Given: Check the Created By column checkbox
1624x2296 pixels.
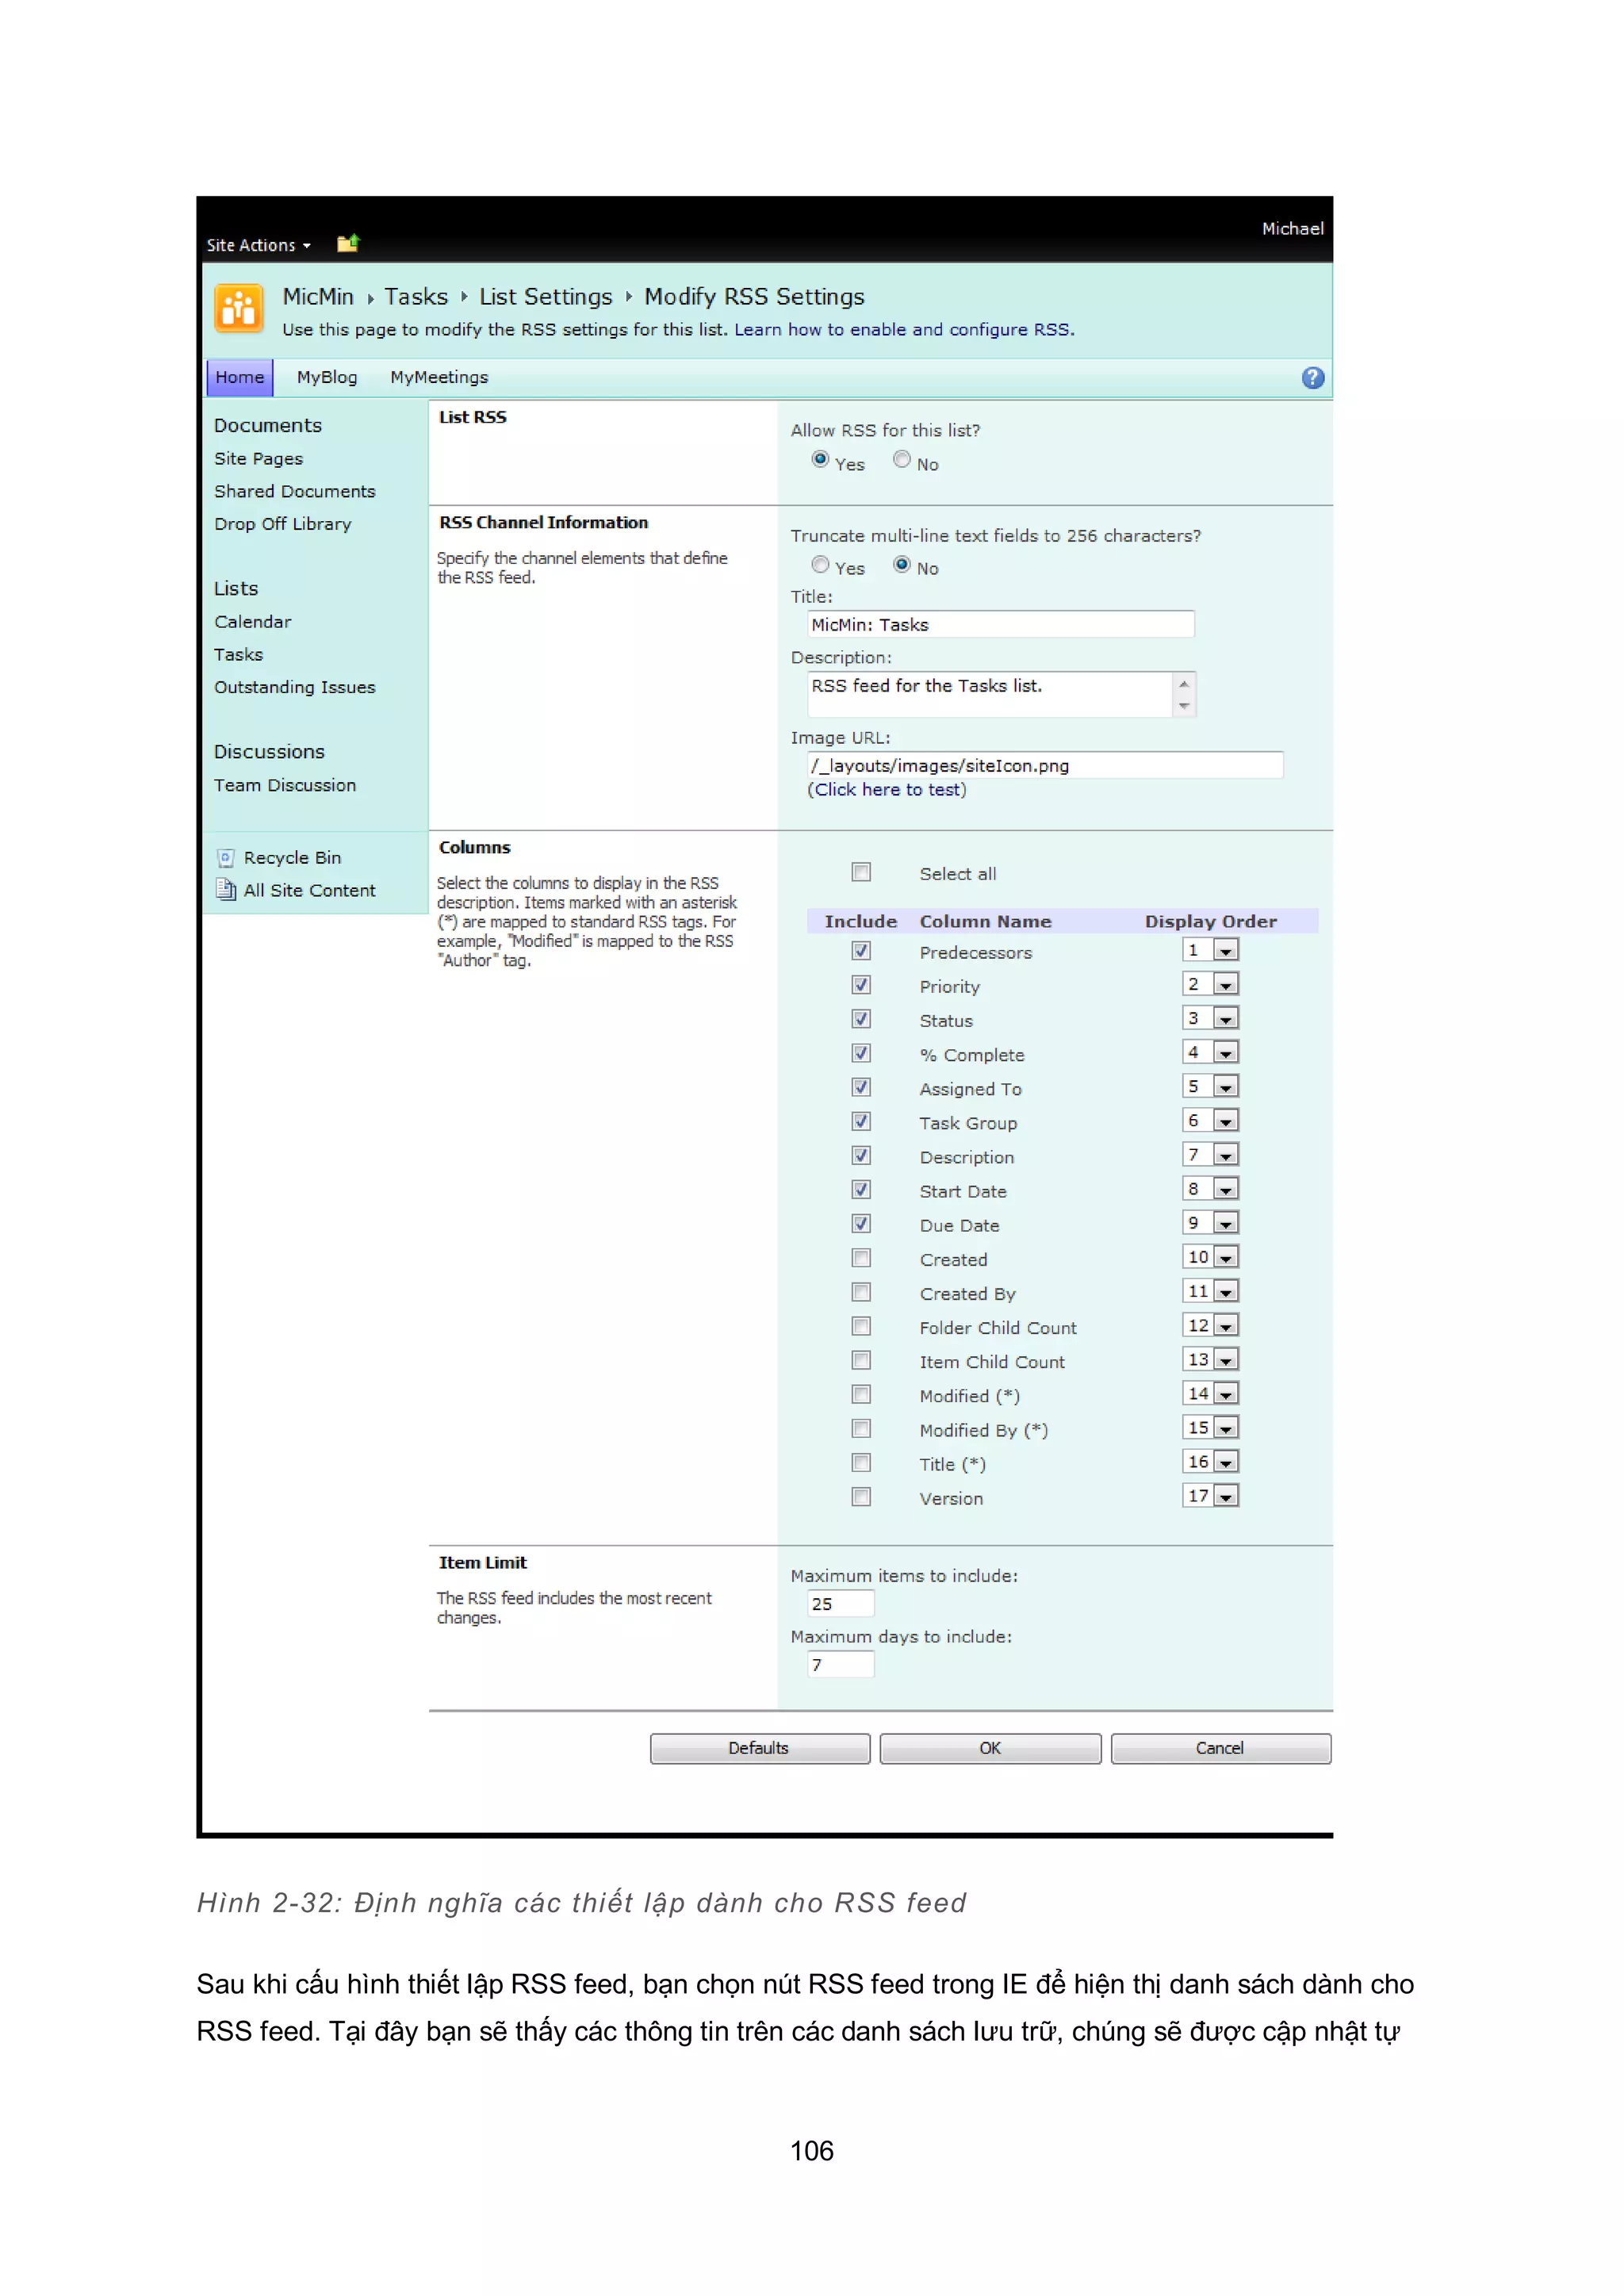Looking at the screenshot, I should pos(861,1291).
